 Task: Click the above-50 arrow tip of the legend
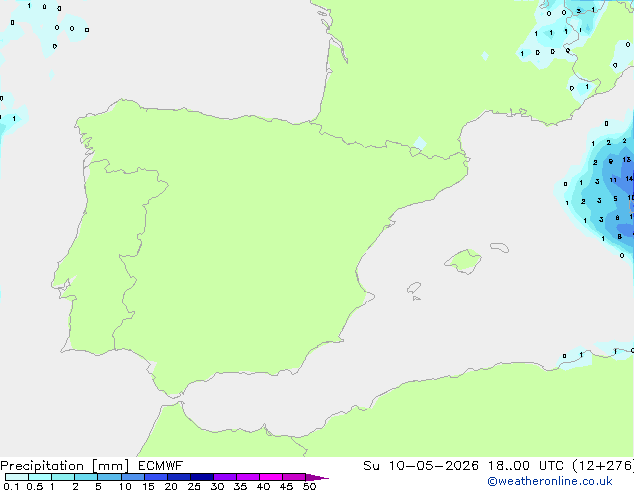[317, 477]
